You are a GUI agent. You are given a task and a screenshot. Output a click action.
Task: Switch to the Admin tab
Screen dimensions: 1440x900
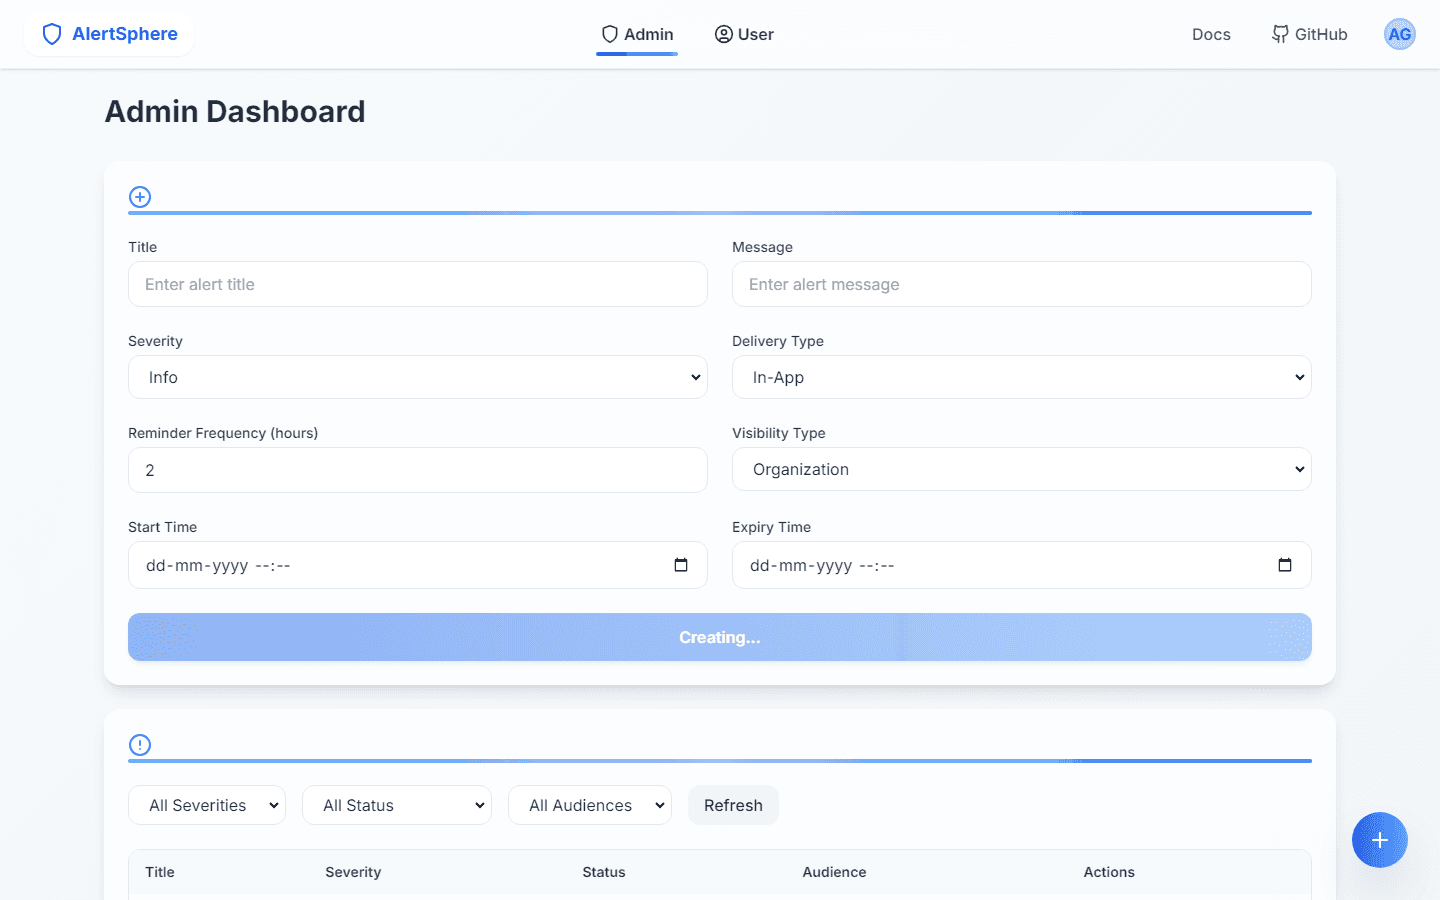637,34
